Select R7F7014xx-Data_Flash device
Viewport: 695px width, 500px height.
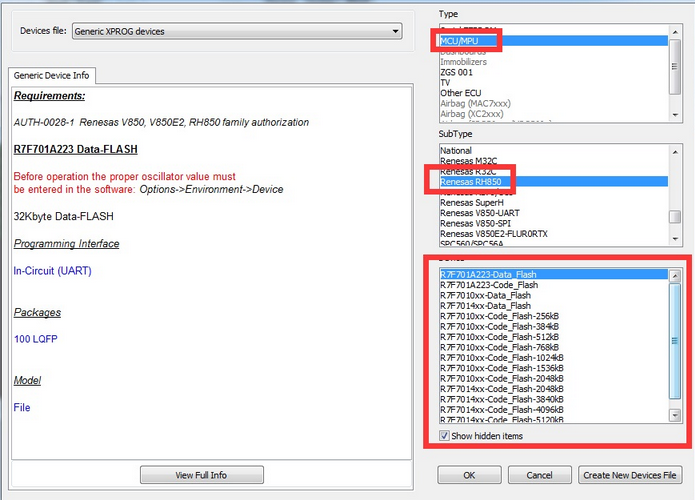tap(554, 305)
